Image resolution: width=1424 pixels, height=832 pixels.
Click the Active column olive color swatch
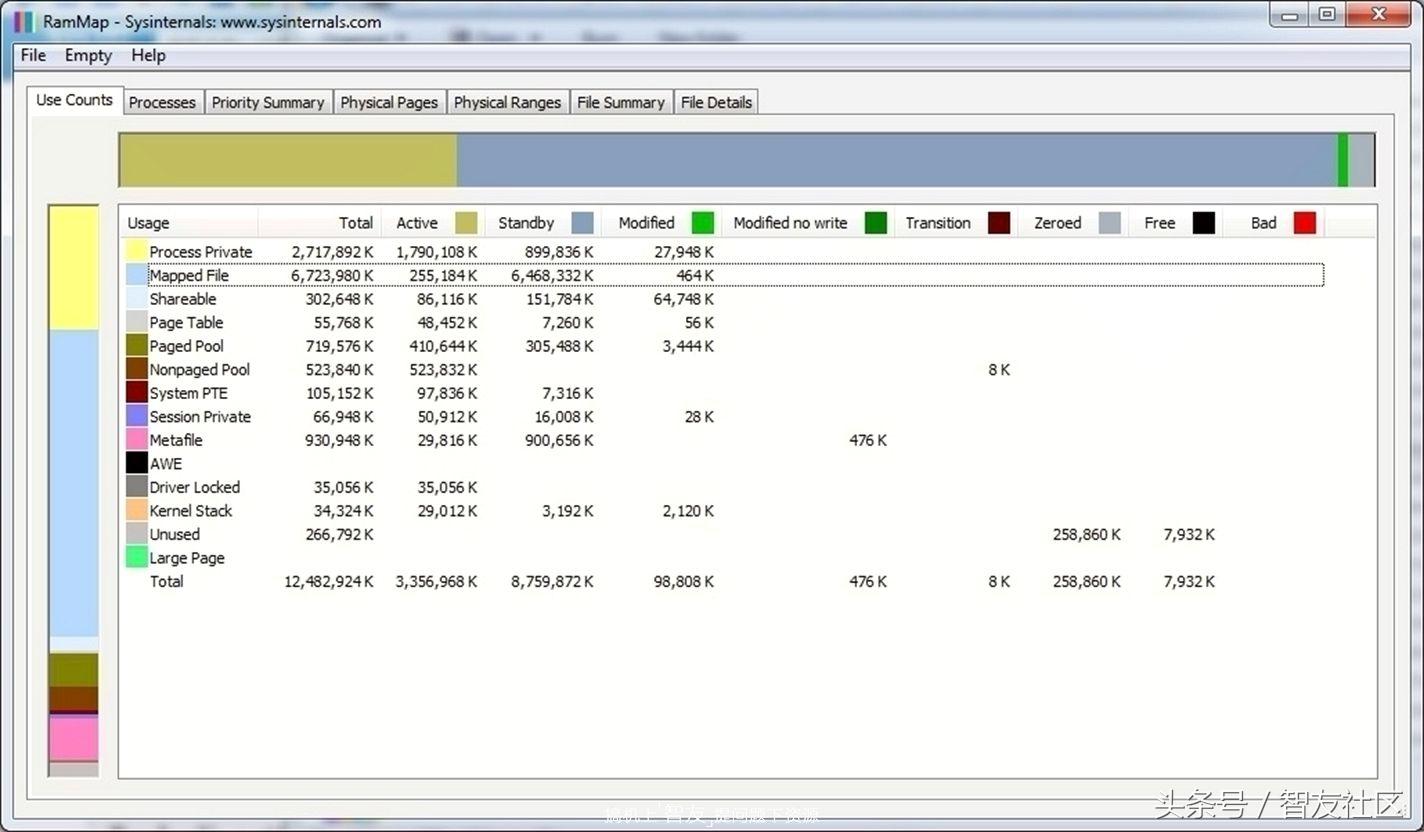[x=466, y=223]
